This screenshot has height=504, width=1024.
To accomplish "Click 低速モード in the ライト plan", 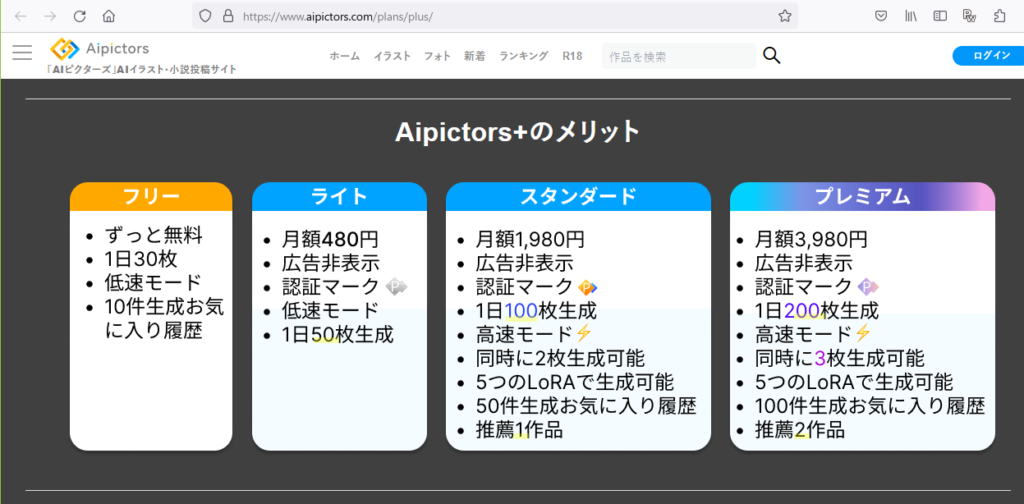I will coord(330,310).
